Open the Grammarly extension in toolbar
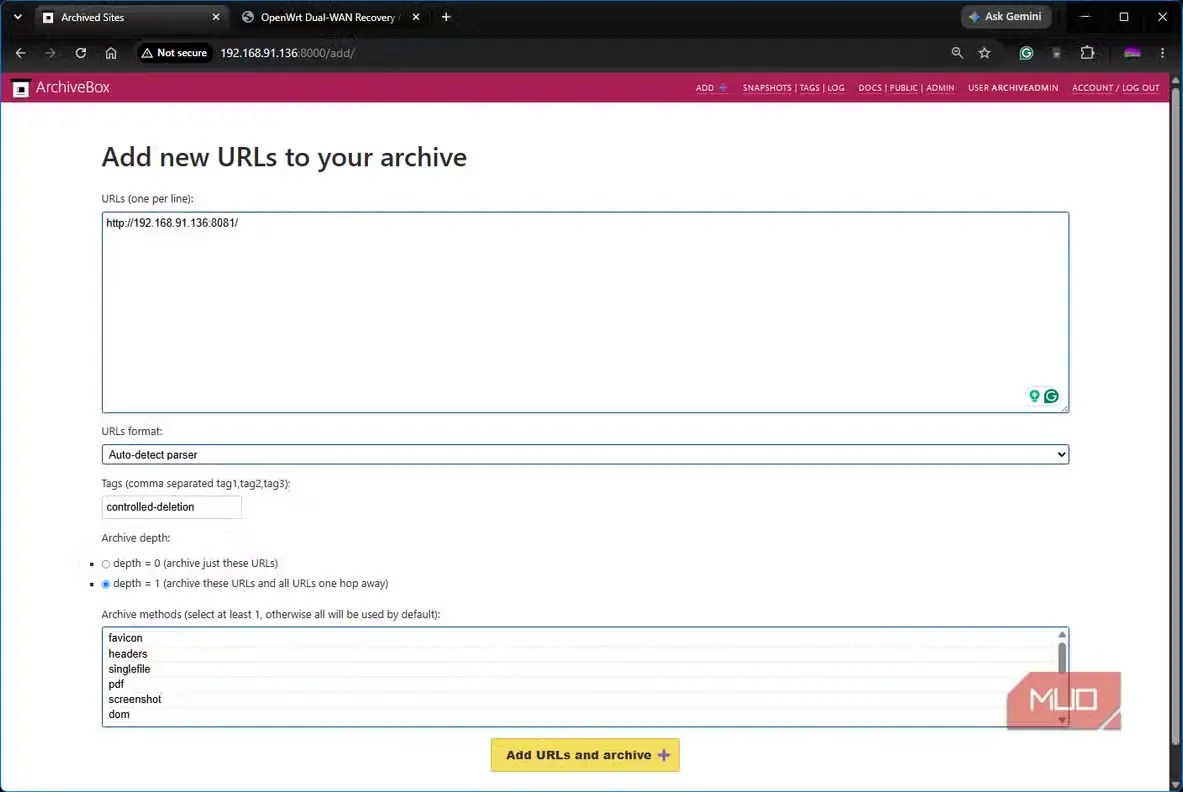Viewport: 1183px width, 792px height. pyautogui.click(x=1026, y=53)
